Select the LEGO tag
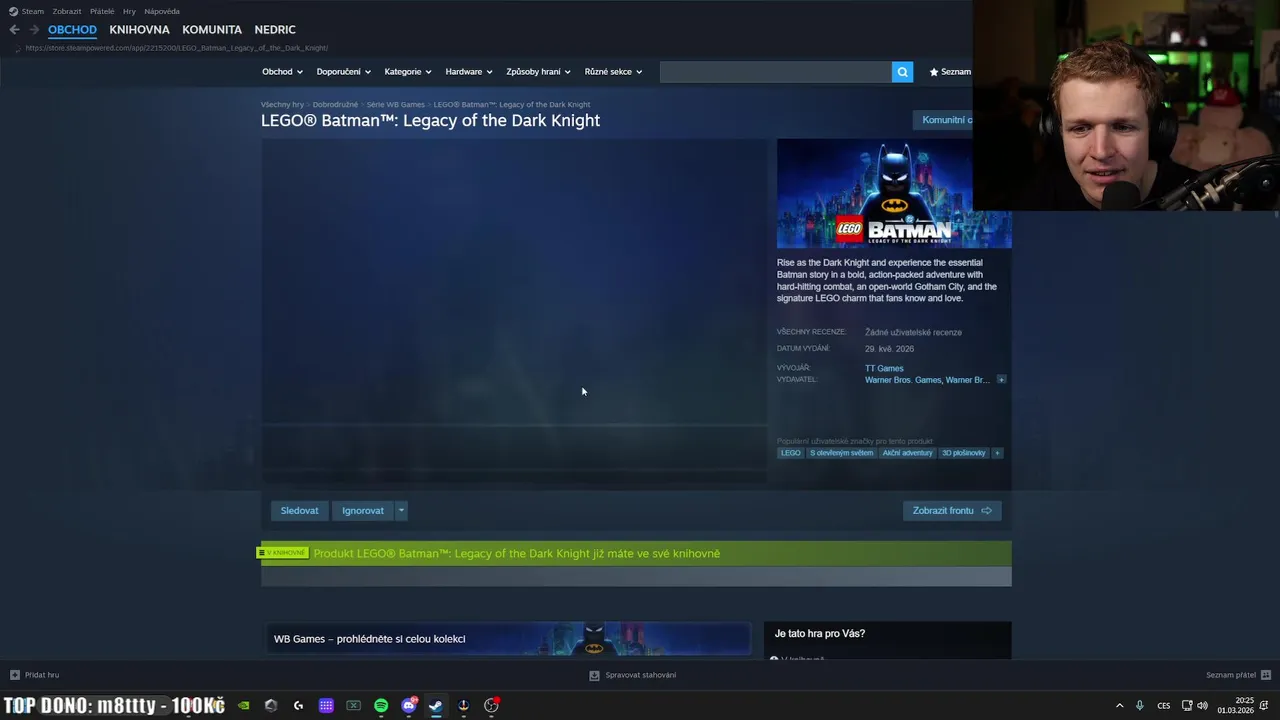This screenshot has height=720, width=1280. pos(791,453)
